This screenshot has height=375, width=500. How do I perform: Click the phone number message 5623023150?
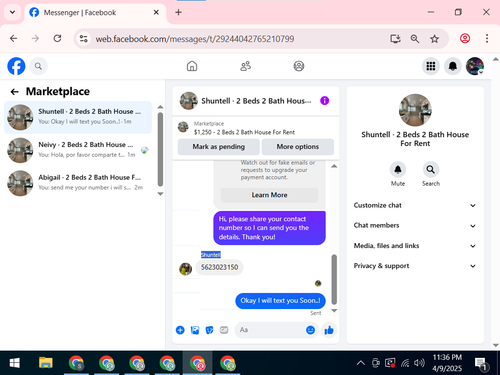[219, 267]
